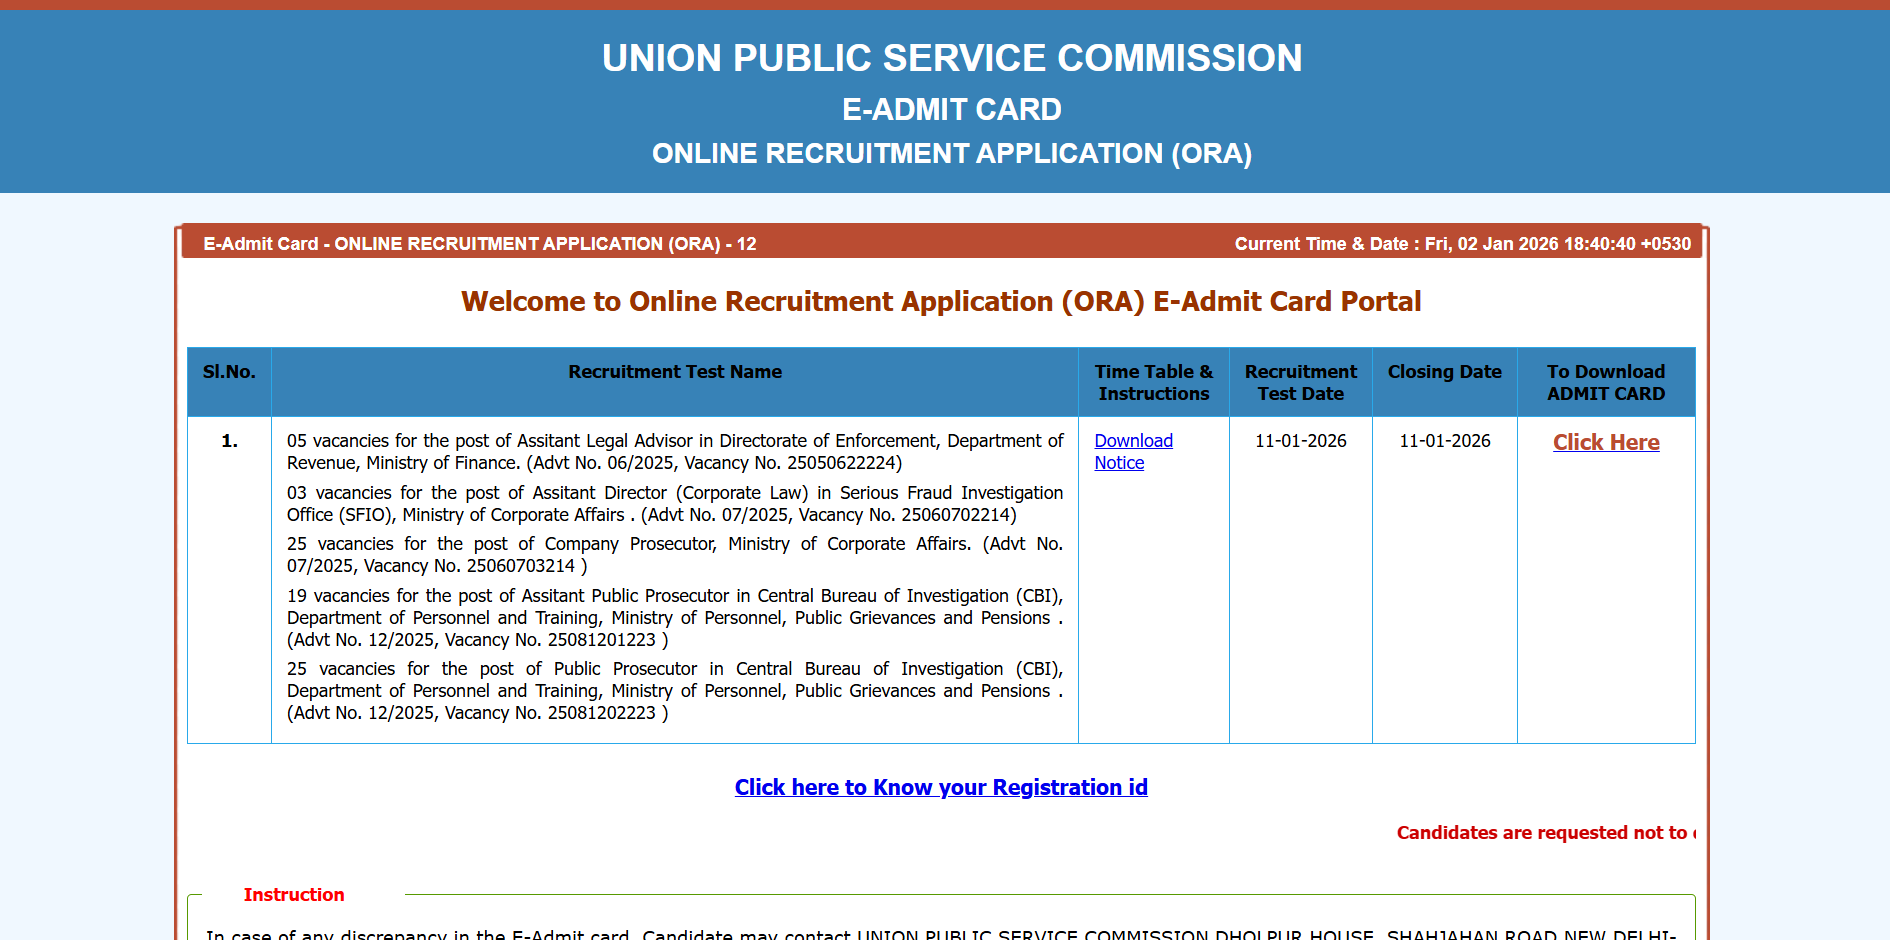Click the To Download ADMIT CARD header
The width and height of the screenshot is (1890, 940).
(x=1606, y=382)
